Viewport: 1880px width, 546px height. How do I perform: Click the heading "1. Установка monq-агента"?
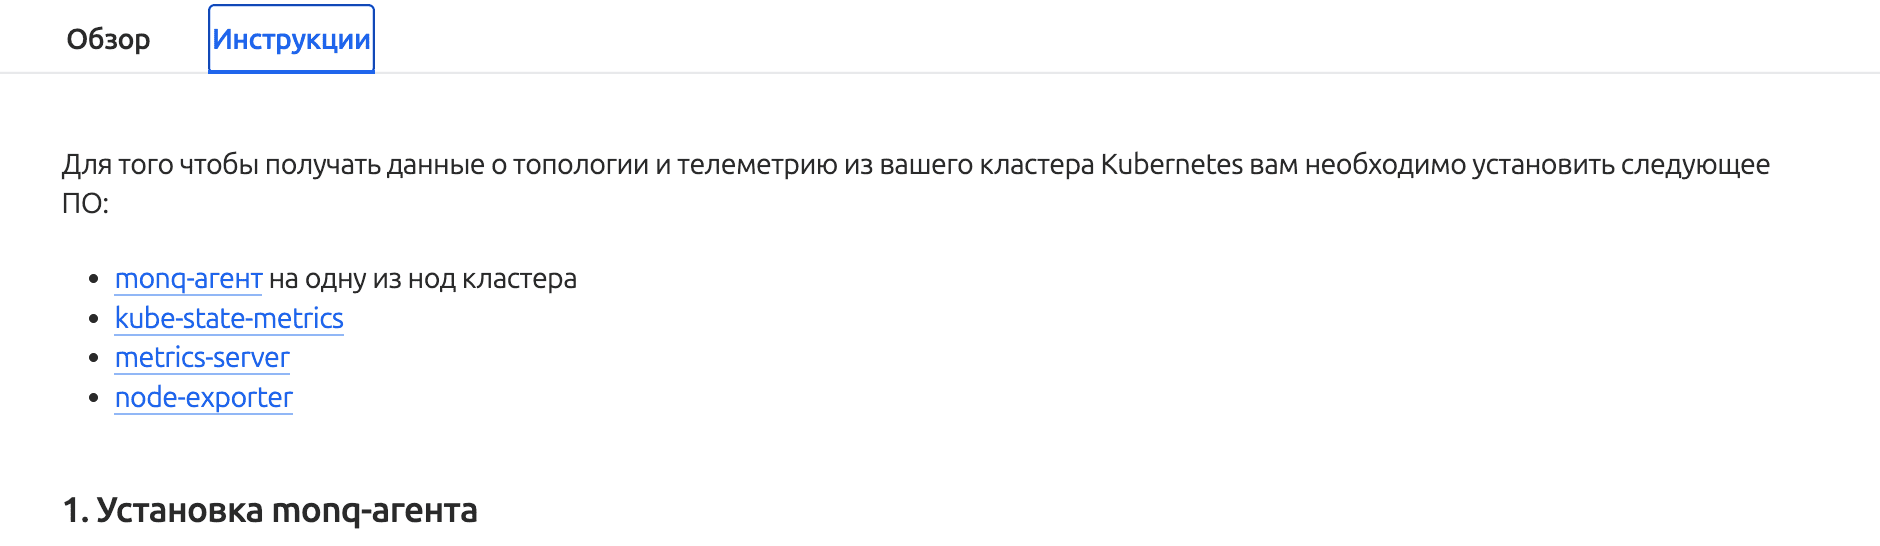click(x=270, y=511)
